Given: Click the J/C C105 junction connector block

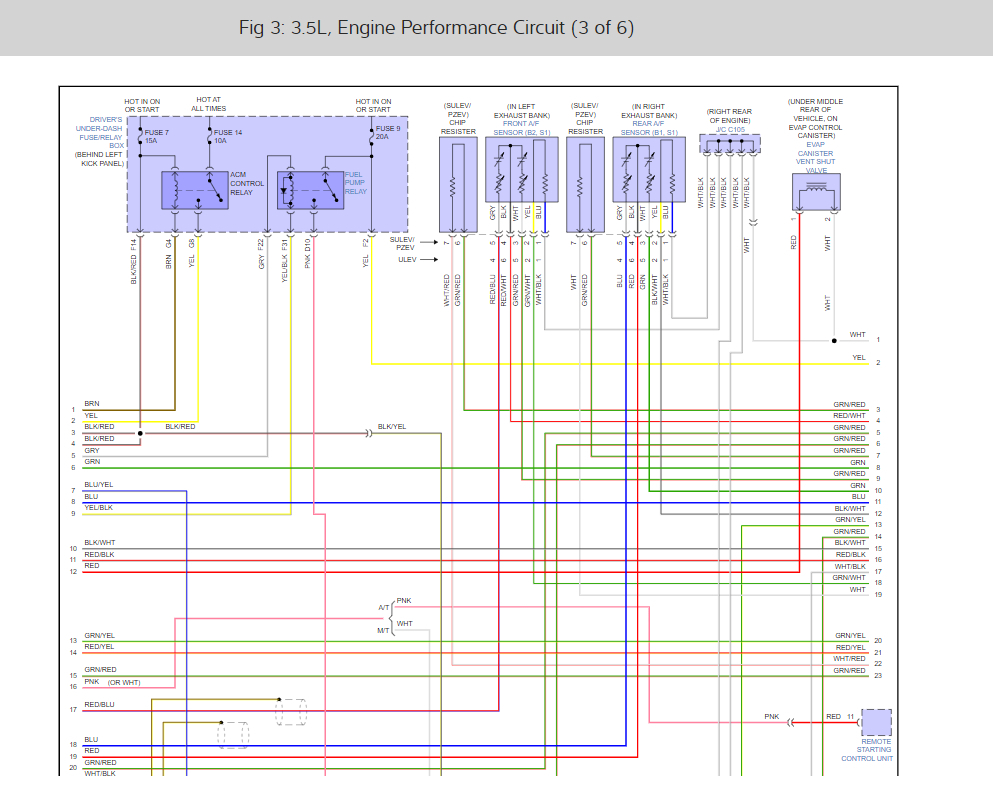Looking at the screenshot, I should click(x=729, y=144).
